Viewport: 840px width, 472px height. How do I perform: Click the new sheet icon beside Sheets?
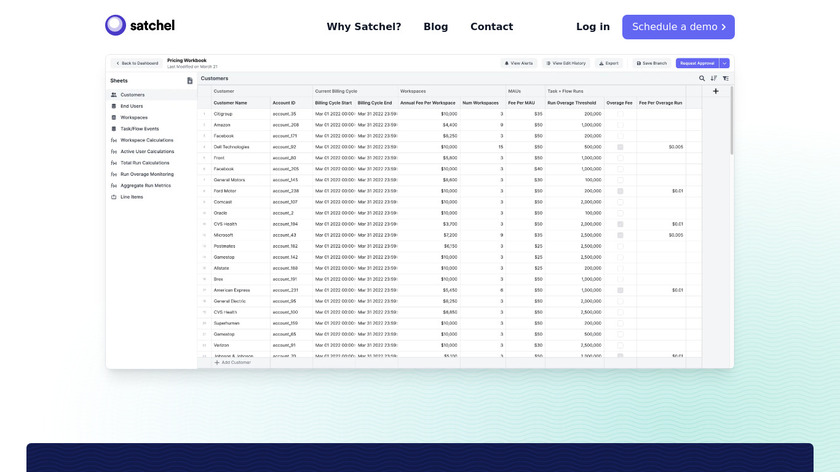190,80
